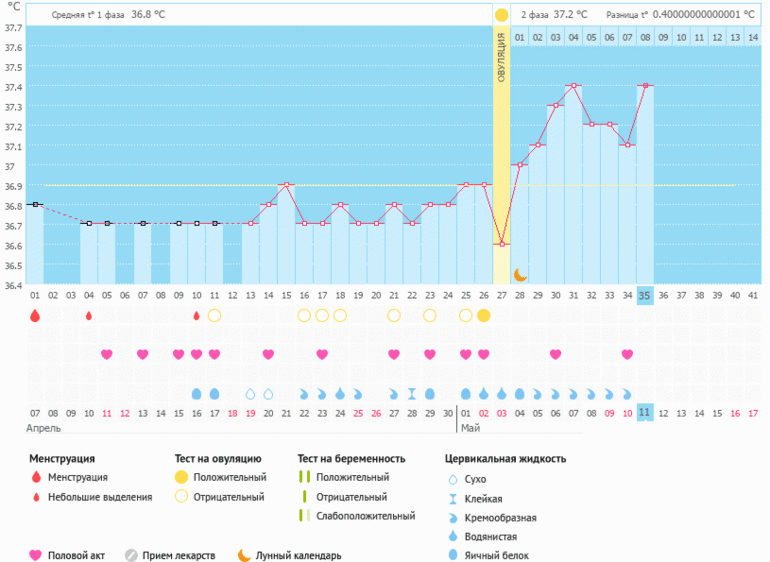The height and width of the screenshot is (562, 770).
Task: Click the '2 фаза 37.2 °C' header
Action: (x=553, y=15)
